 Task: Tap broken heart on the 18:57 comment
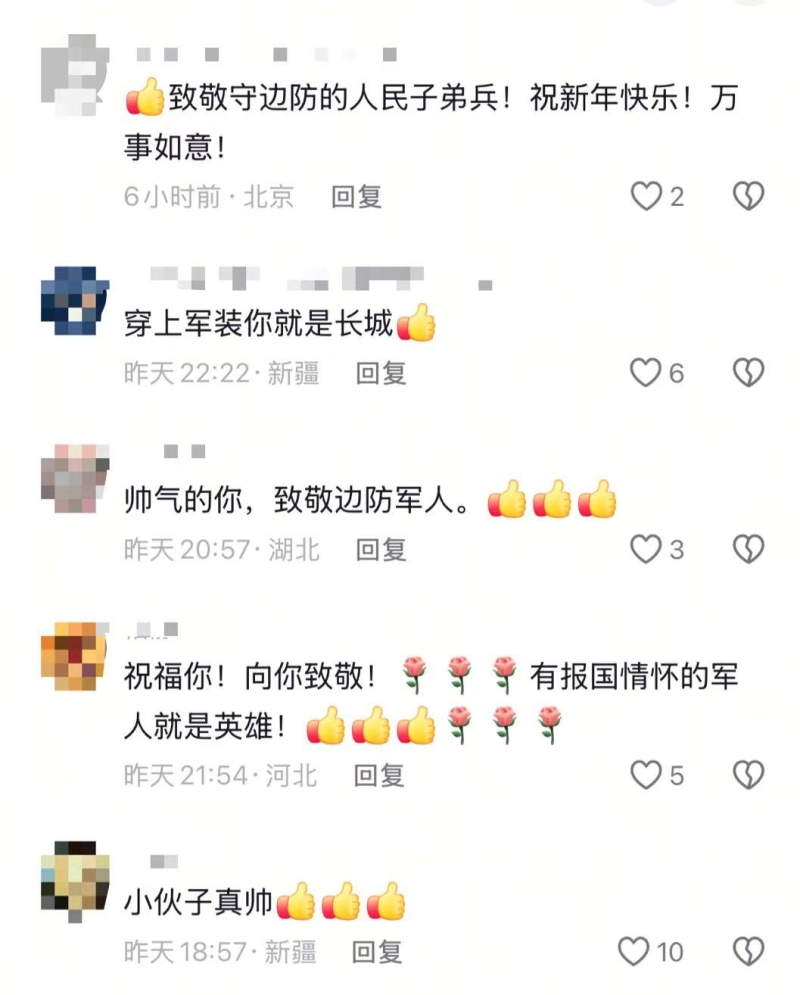pyautogui.click(x=749, y=951)
